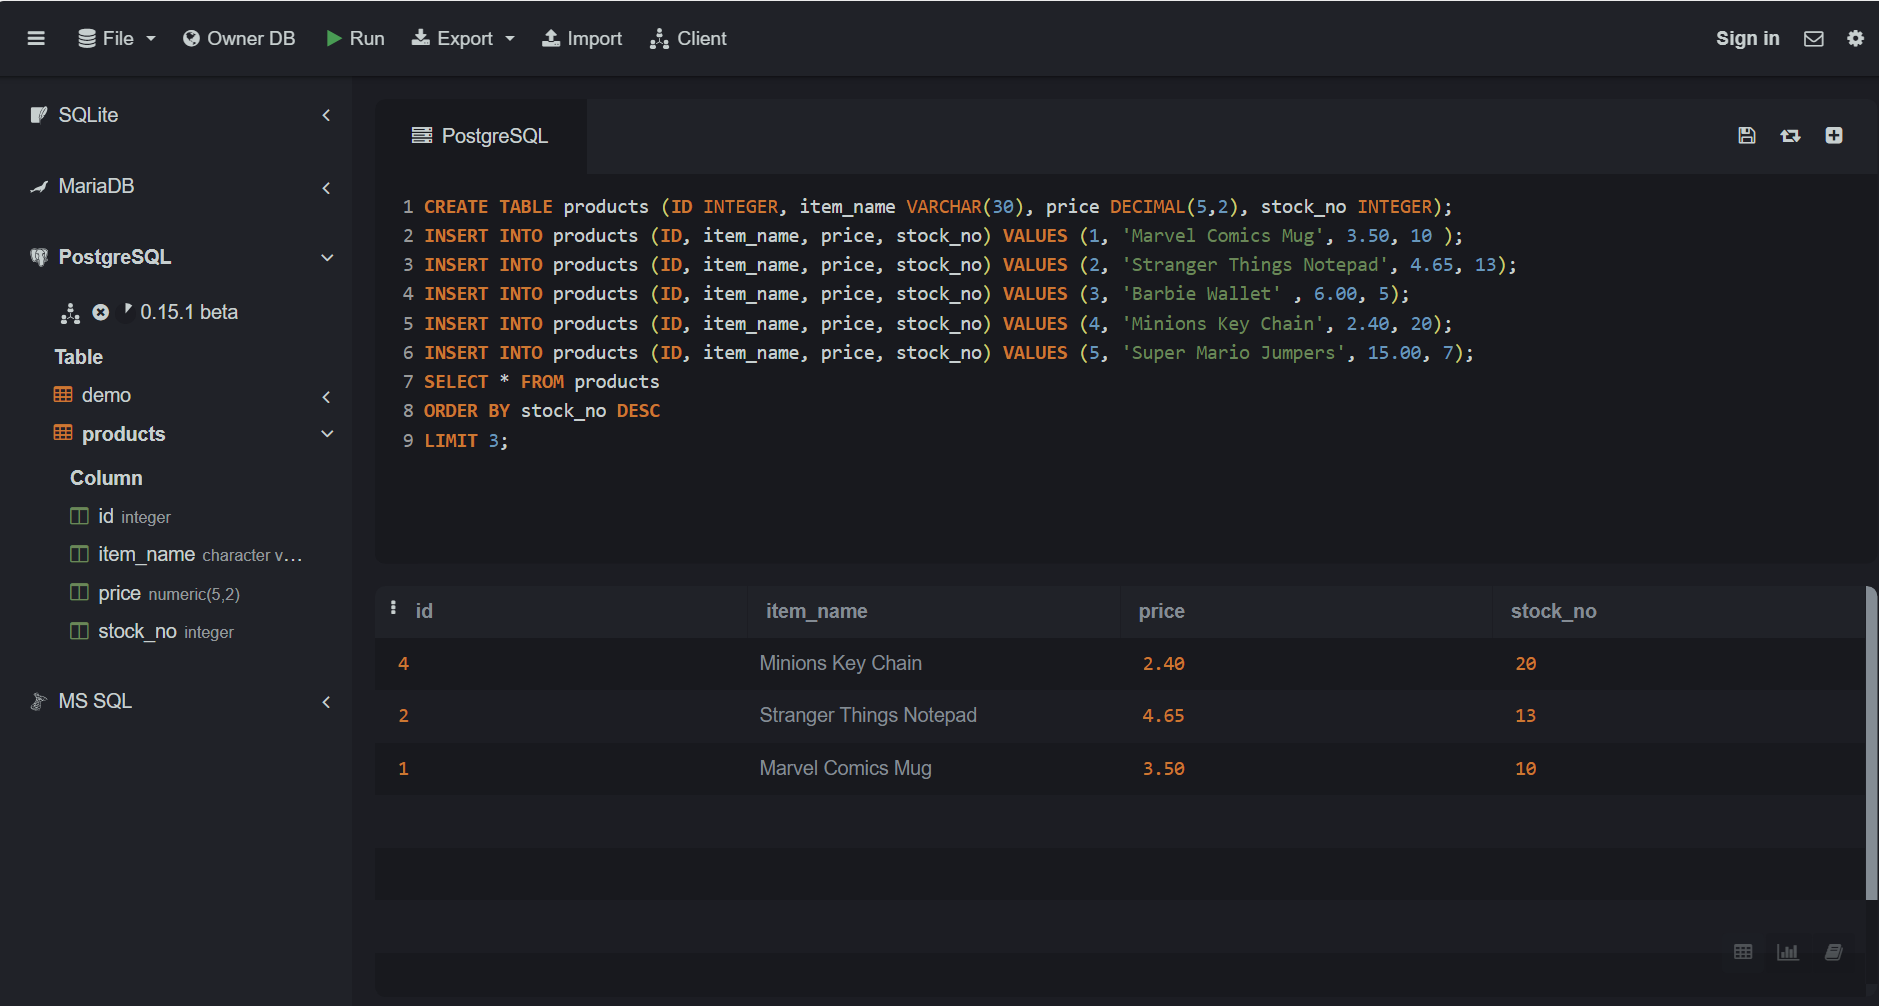Click the Stranger Things Notepad cell
The height and width of the screenshot is (1006, 1879).
[x=868, y=715]
